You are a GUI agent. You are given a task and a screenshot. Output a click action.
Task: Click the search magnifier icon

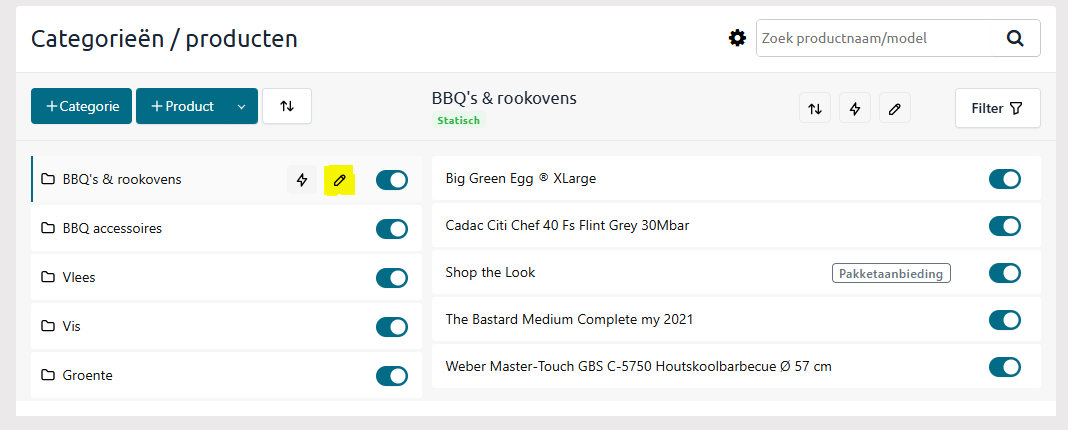1015,38
